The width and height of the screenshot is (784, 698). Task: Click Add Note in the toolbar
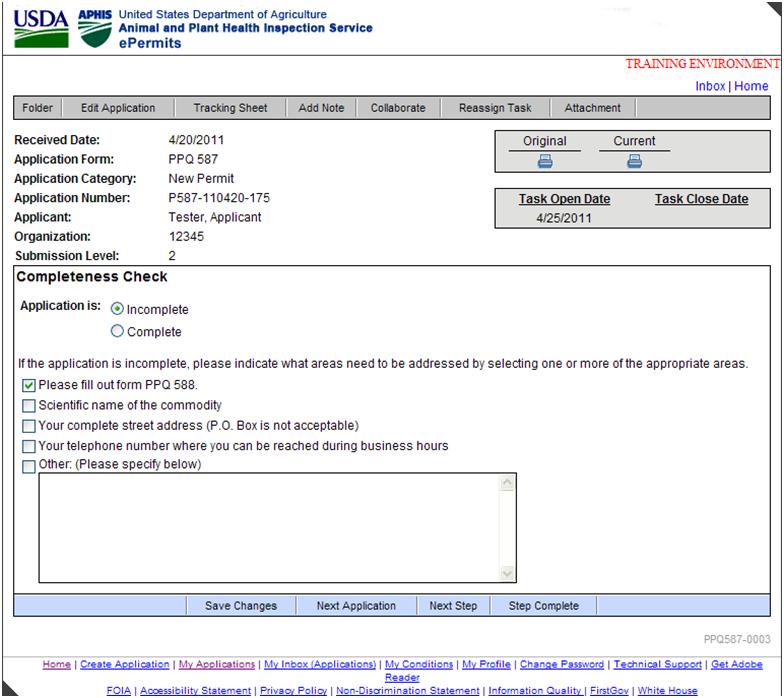321,108
